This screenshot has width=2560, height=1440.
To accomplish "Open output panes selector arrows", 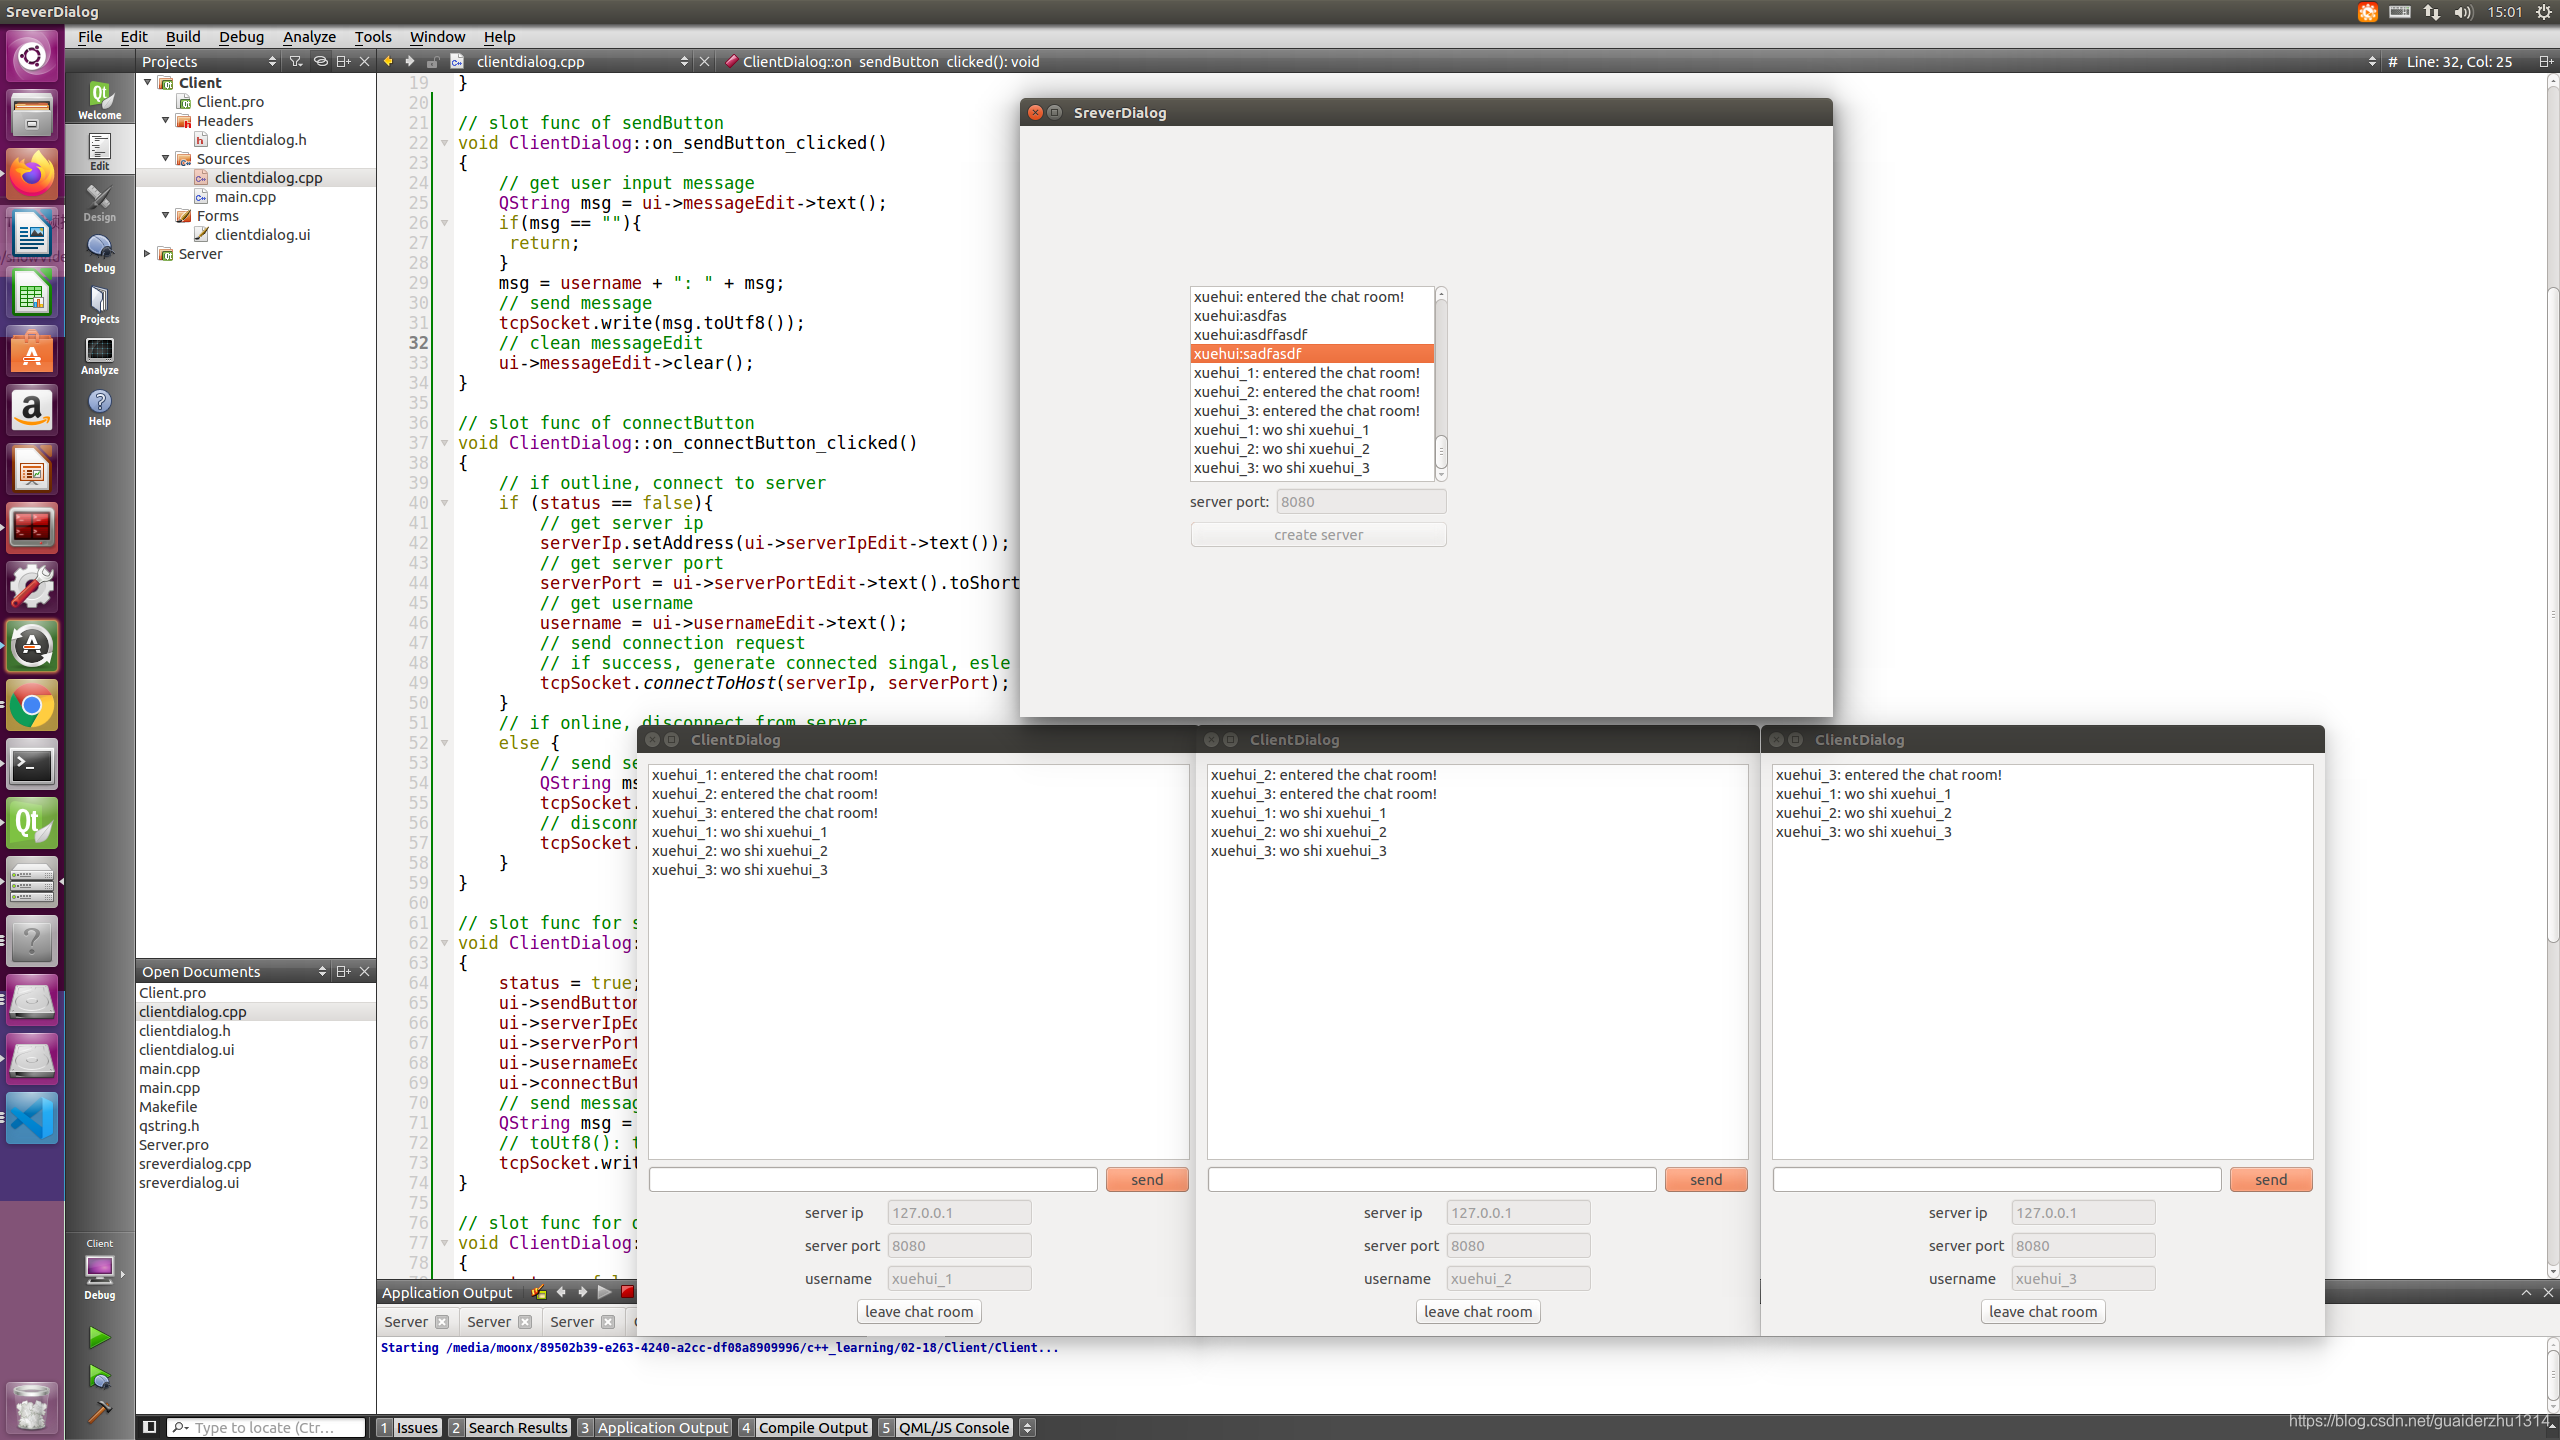I will [1027, 1427].
